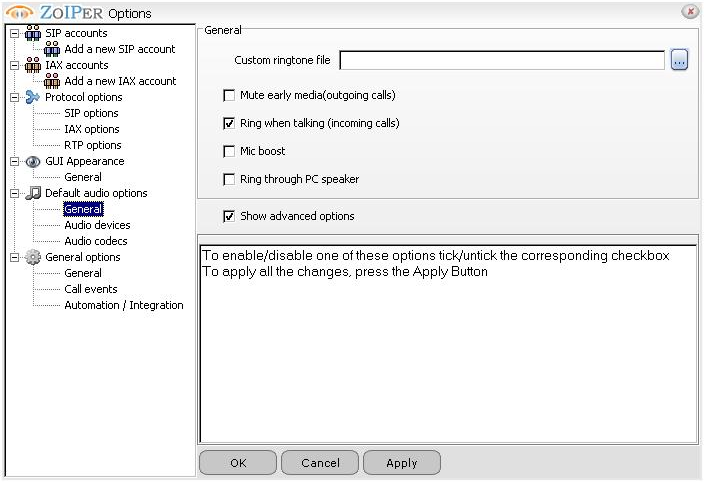The height and width of the screenshot is (482, 704).
Task: Click the Add a new SIP account icon
Action: pos(52,49)
